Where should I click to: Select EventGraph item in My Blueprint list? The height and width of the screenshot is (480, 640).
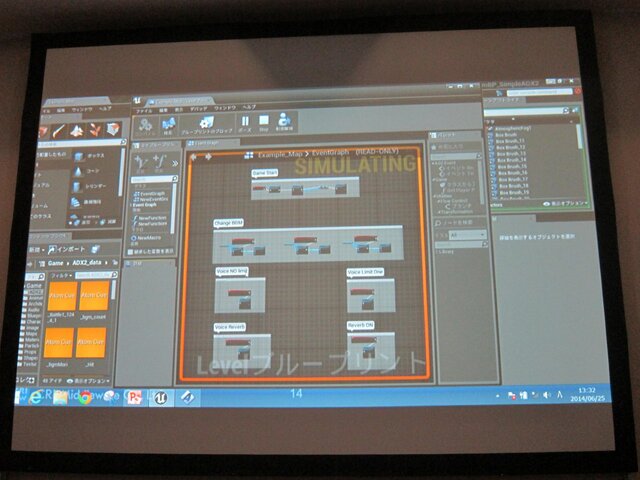[x=151, y=194]
